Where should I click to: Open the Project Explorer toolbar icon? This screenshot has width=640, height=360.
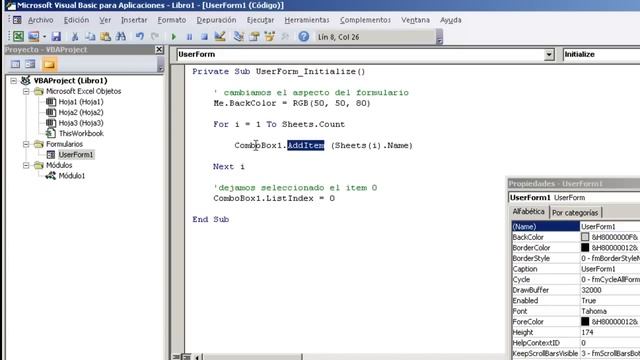(239, 36)
